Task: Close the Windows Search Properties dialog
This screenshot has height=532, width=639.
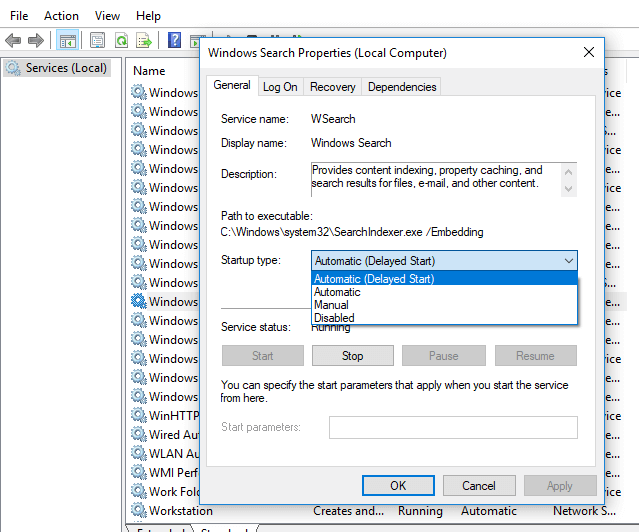Action: tap(588, 52)
